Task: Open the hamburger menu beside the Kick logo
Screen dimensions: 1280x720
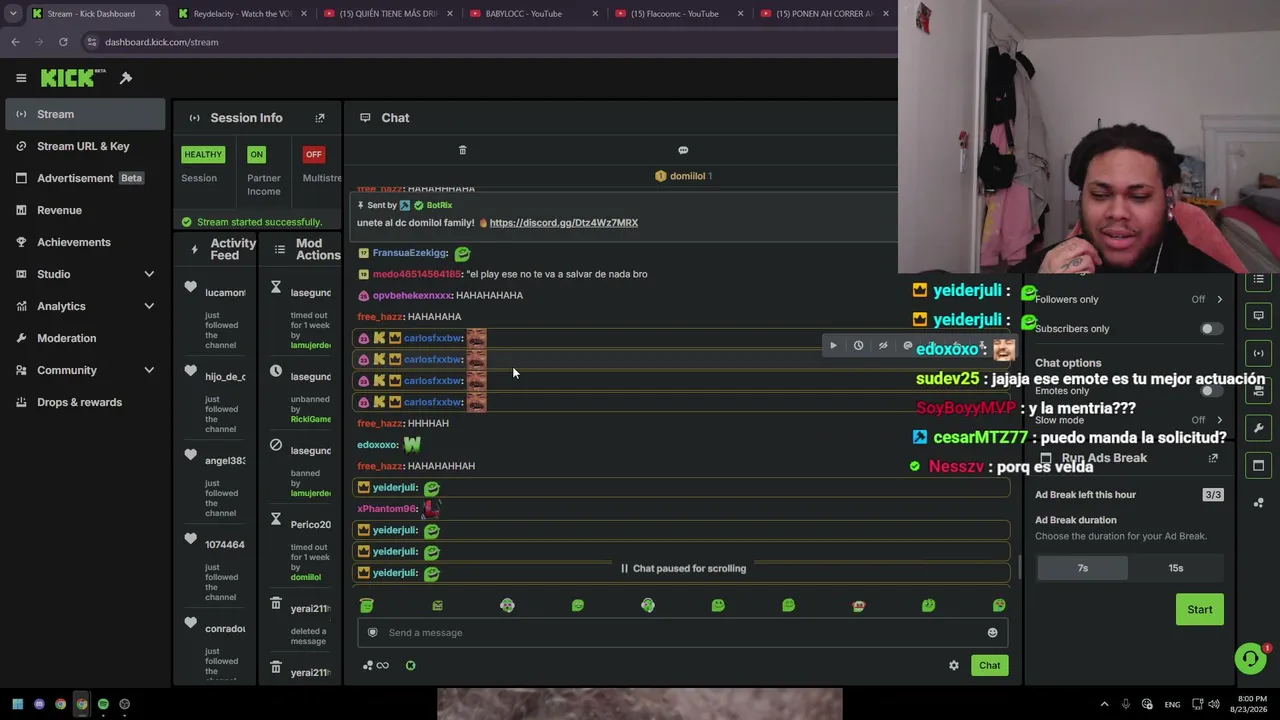Action: click(21, 78)
